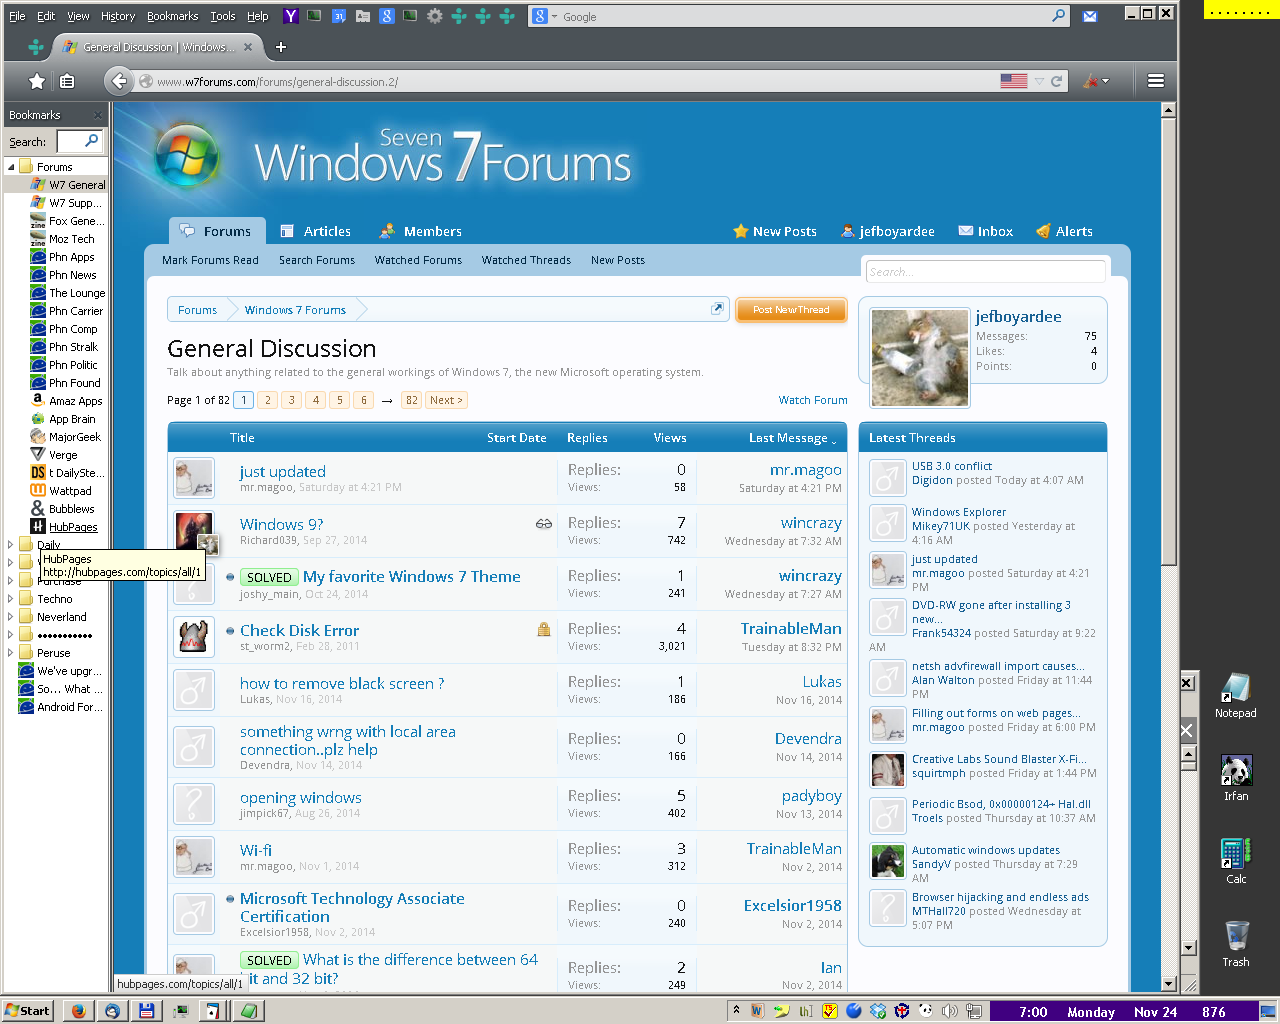Open the hamburger menu button
The image size is (1280, 1024).
coord(1156,81)
